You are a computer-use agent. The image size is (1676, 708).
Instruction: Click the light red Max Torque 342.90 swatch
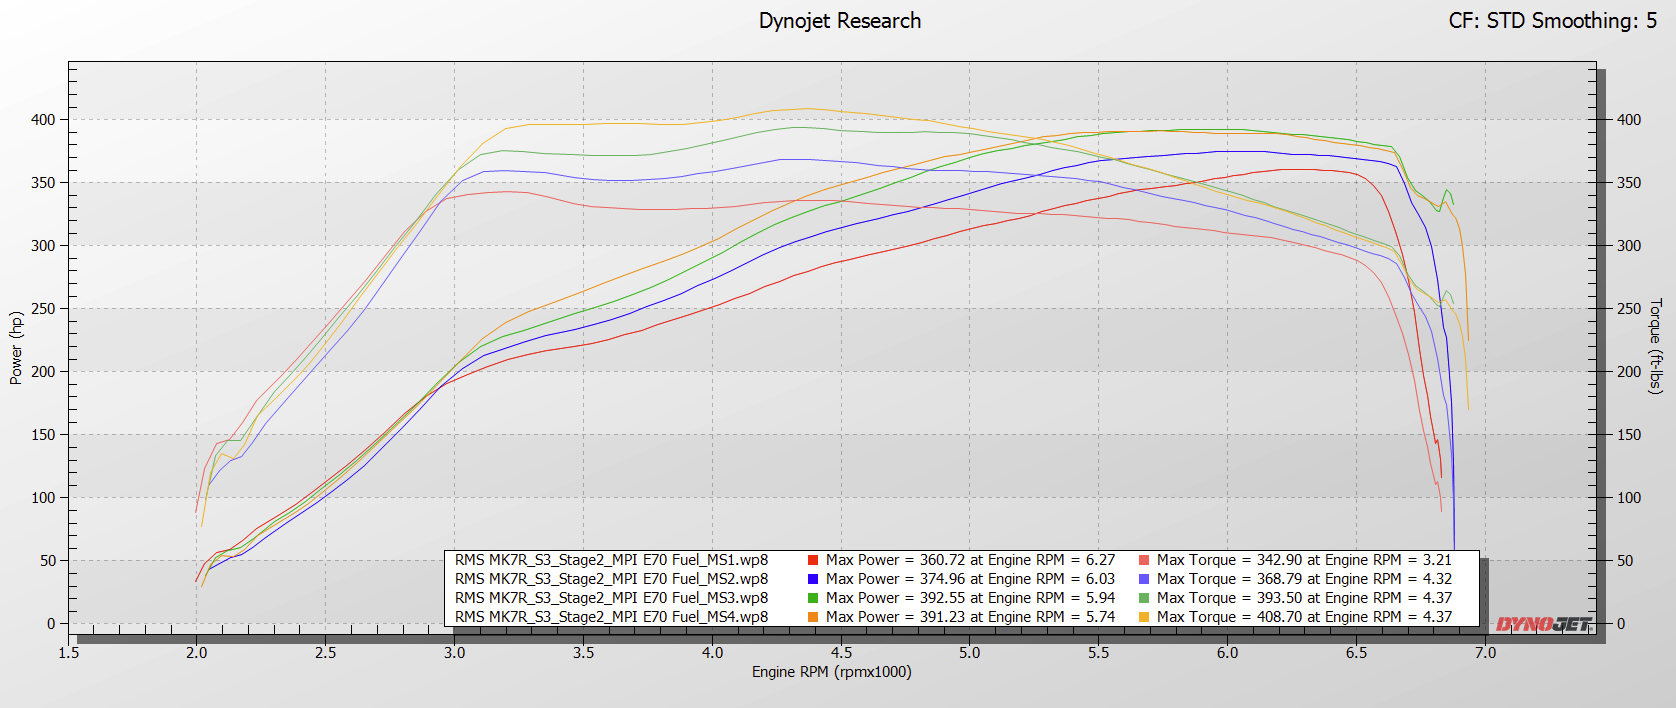1144,561
